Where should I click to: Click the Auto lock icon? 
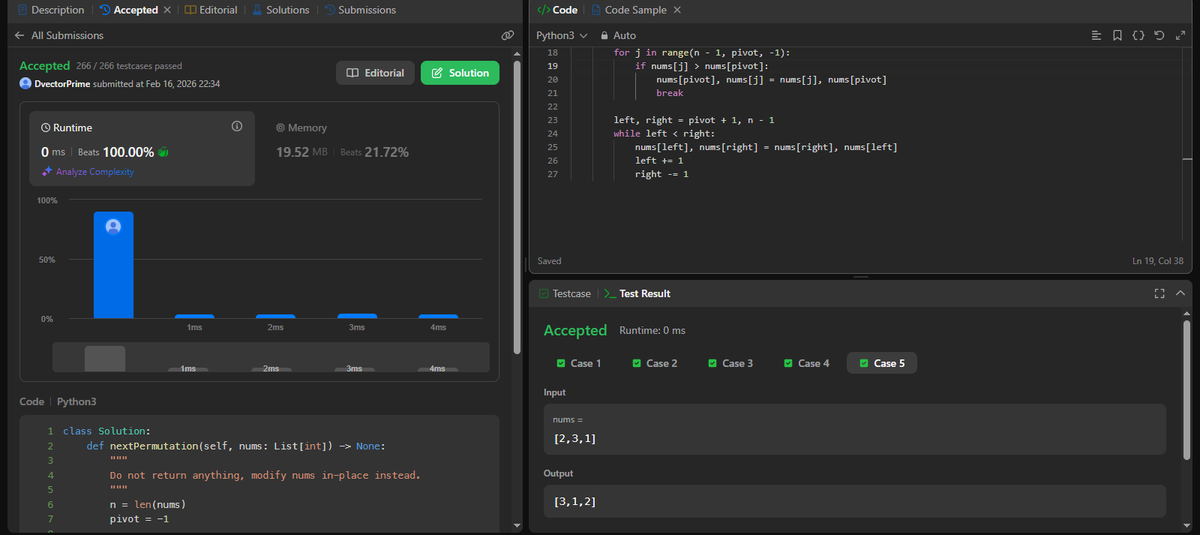[604, 35]
